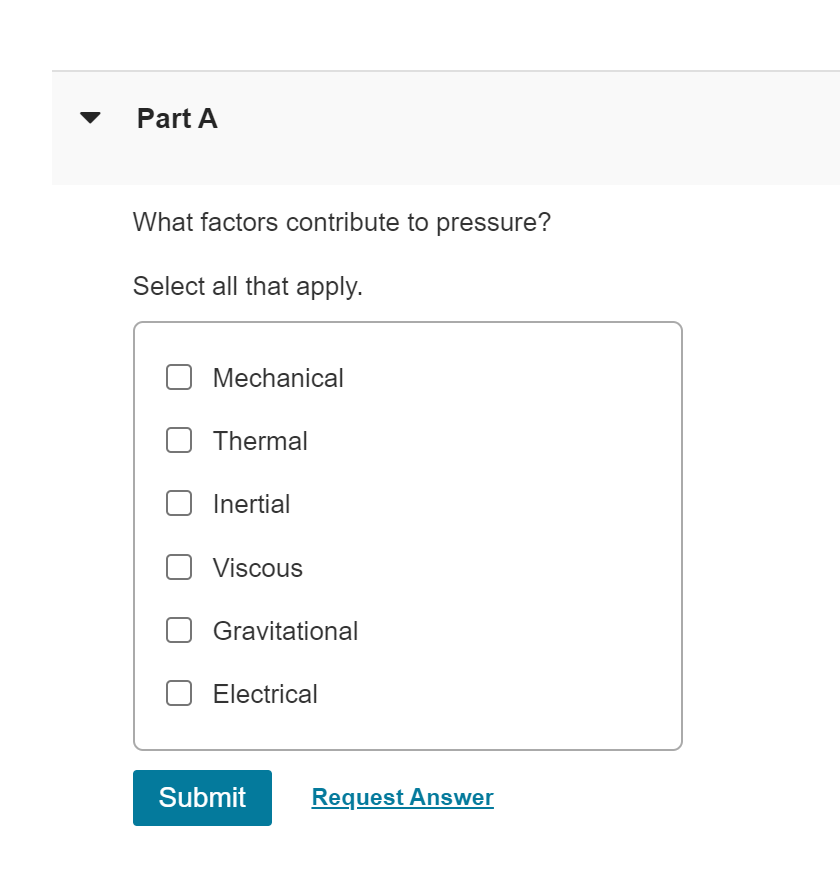Check the Electrical checkbox
Image resolution: width=840 pixels, height=886 pixels.
(x=179, y=693)
